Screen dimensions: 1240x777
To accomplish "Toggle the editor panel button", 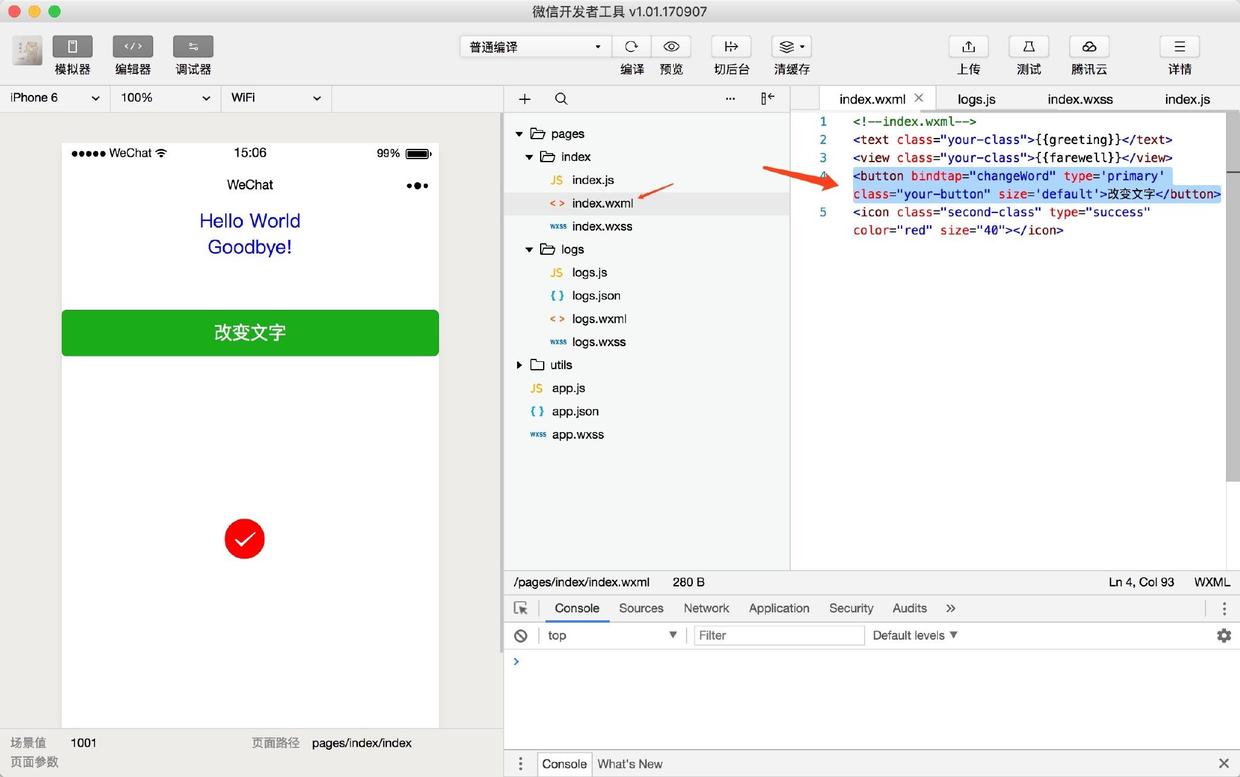I will click(x=133, y=47).
